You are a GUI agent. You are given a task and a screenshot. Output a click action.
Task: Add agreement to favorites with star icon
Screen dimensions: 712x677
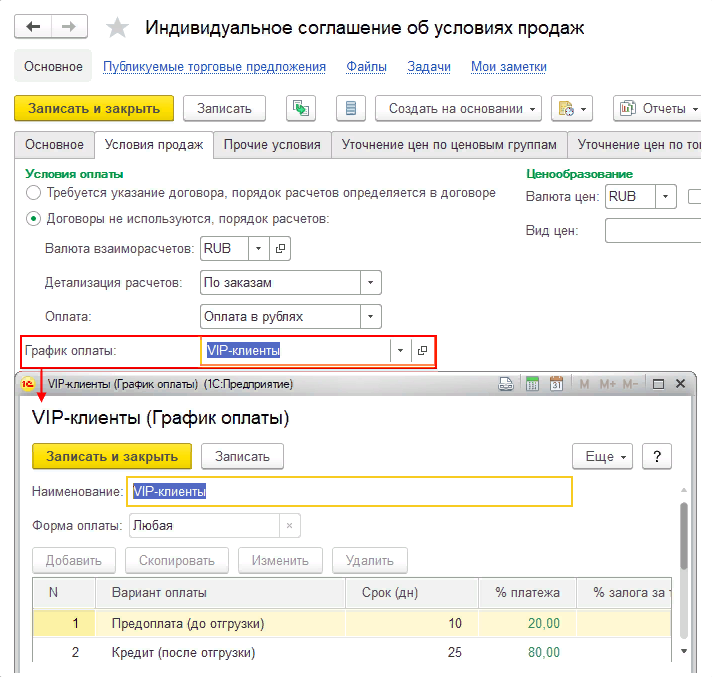118,28
